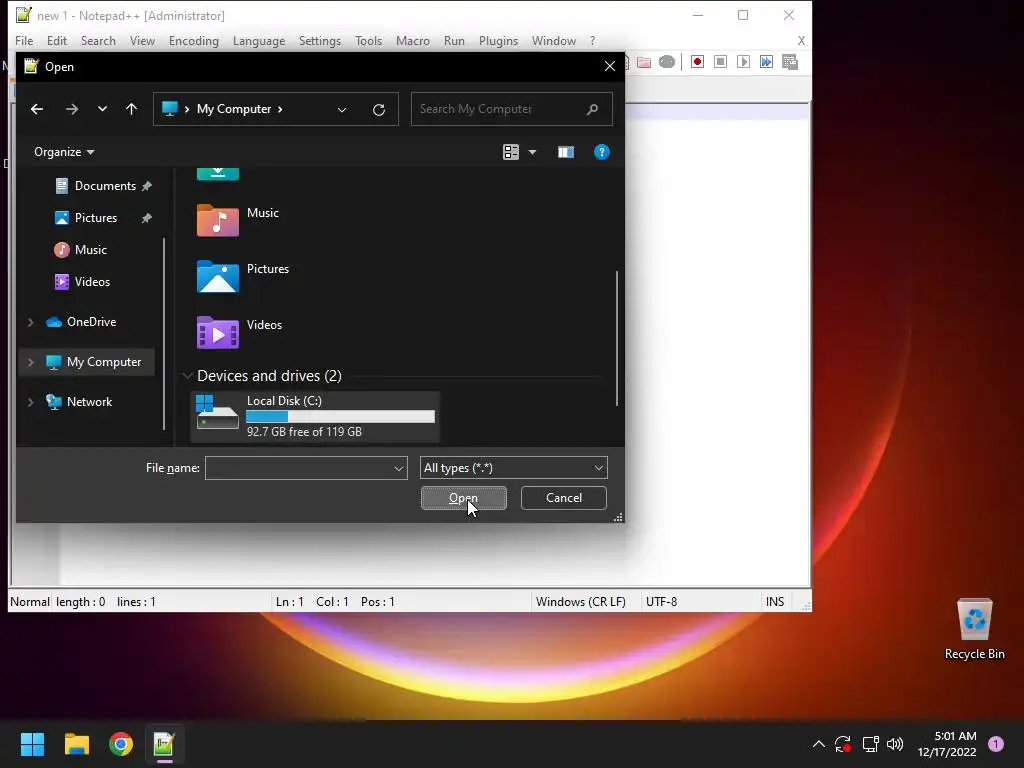Viewport: 1024px width, 768px height.
Task: Open the File menu in Notepad++
Action: (x=24, y=40)
